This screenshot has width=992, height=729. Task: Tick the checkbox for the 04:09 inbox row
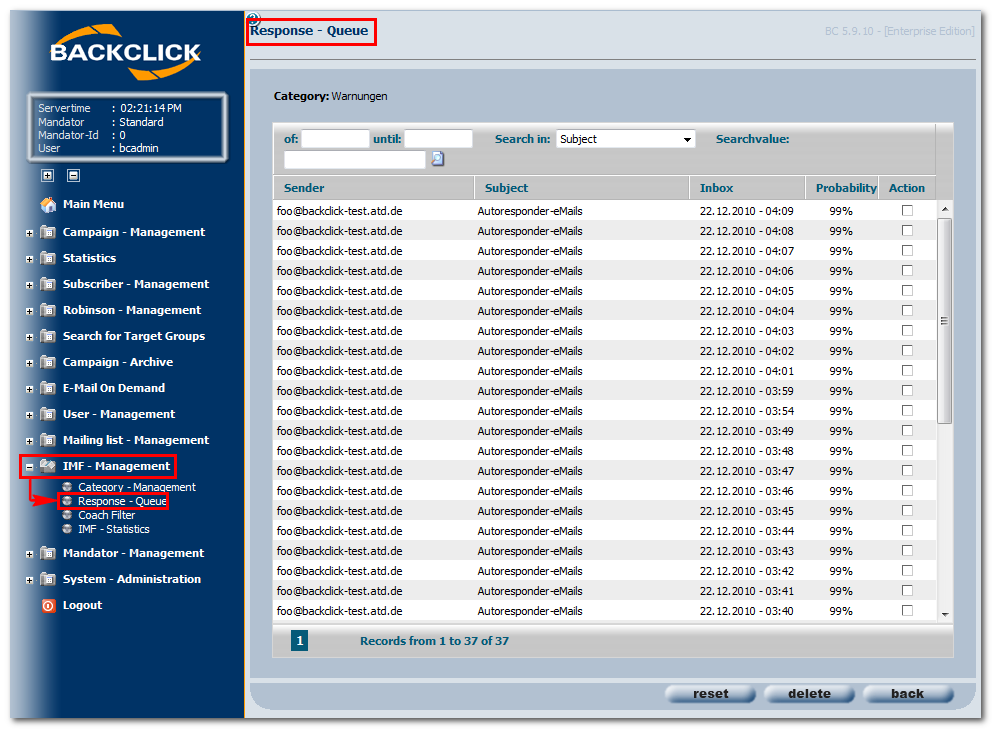907,211
